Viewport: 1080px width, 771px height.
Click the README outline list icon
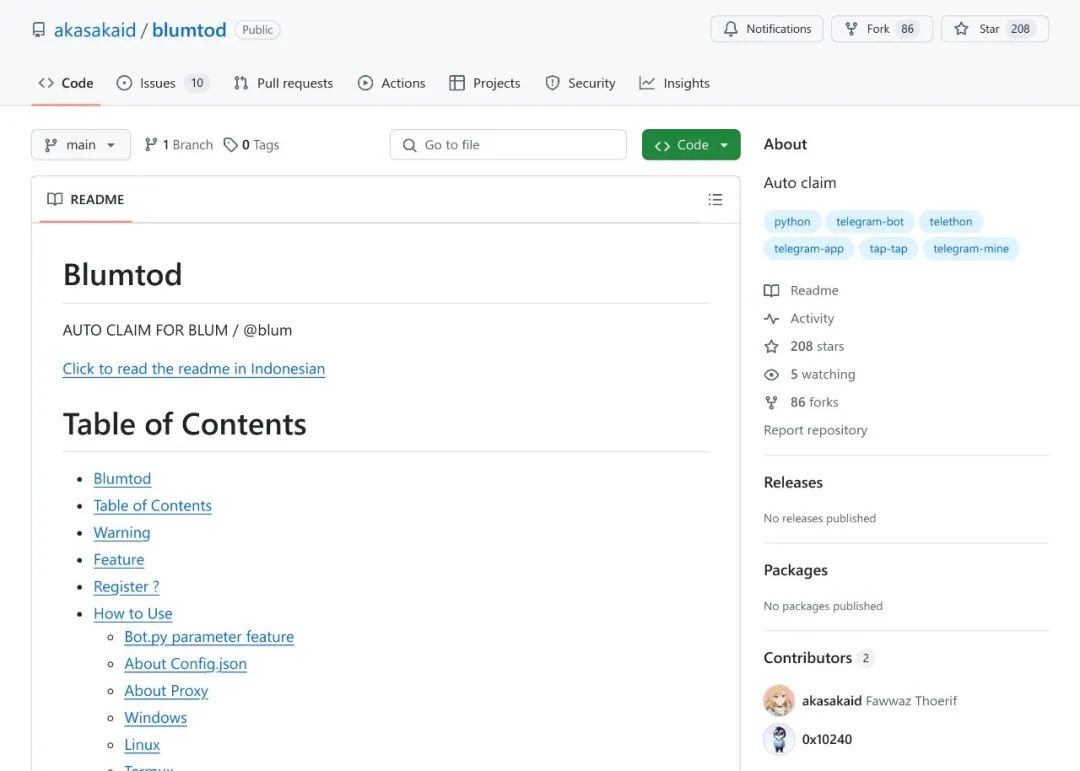click(715, 200)
